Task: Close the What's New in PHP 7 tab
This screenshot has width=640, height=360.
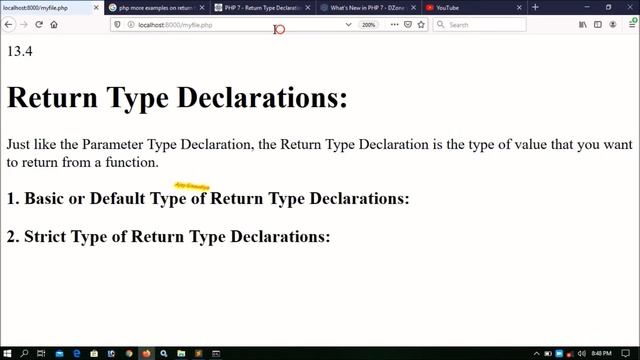Action: (x=413, y=8)
